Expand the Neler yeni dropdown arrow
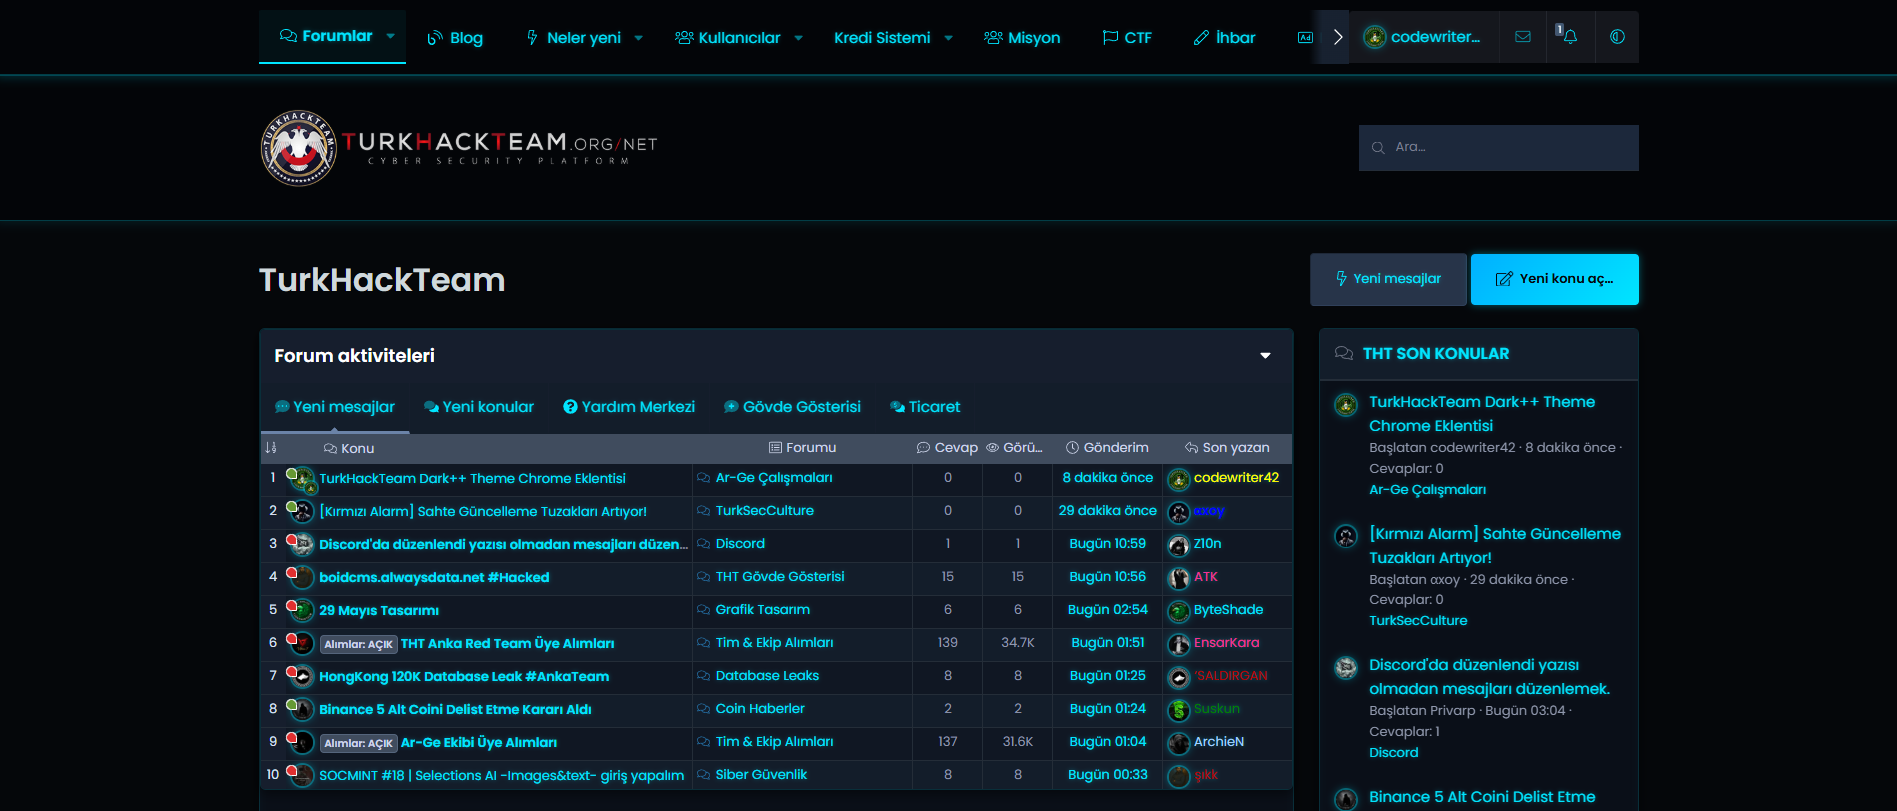Viewport: 1897px width, 811px height. click(639, 38)
